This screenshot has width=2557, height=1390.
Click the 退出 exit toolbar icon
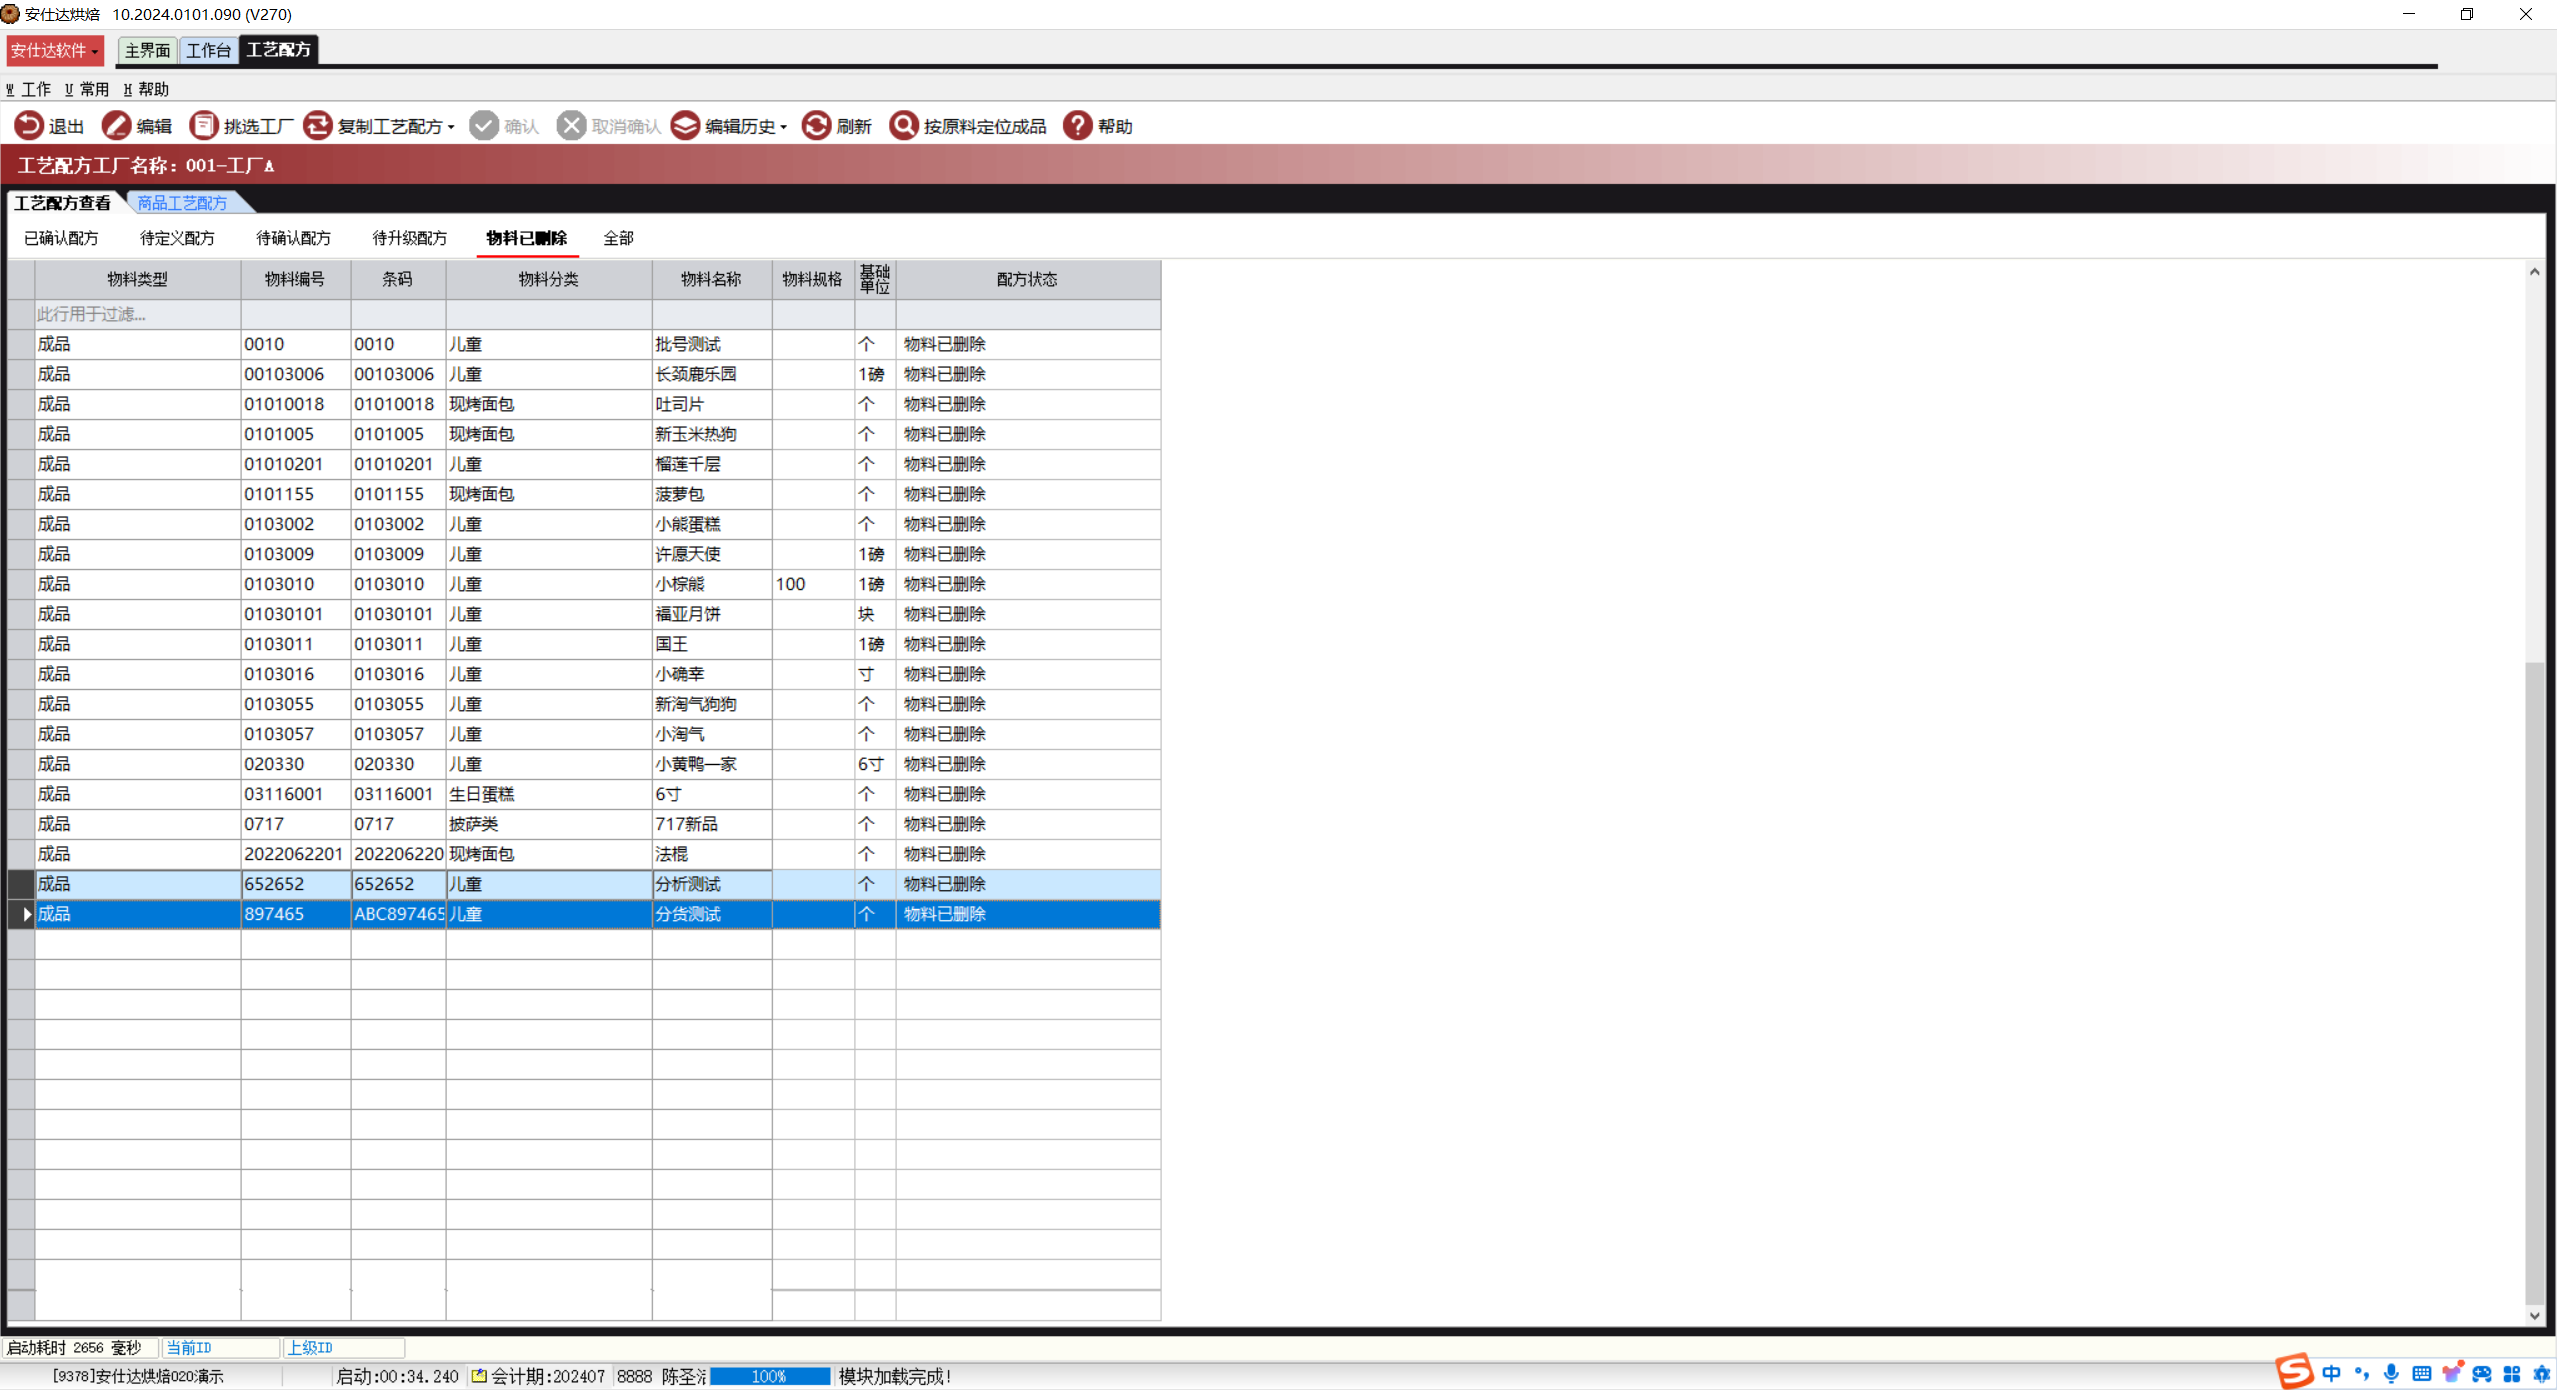28,126
